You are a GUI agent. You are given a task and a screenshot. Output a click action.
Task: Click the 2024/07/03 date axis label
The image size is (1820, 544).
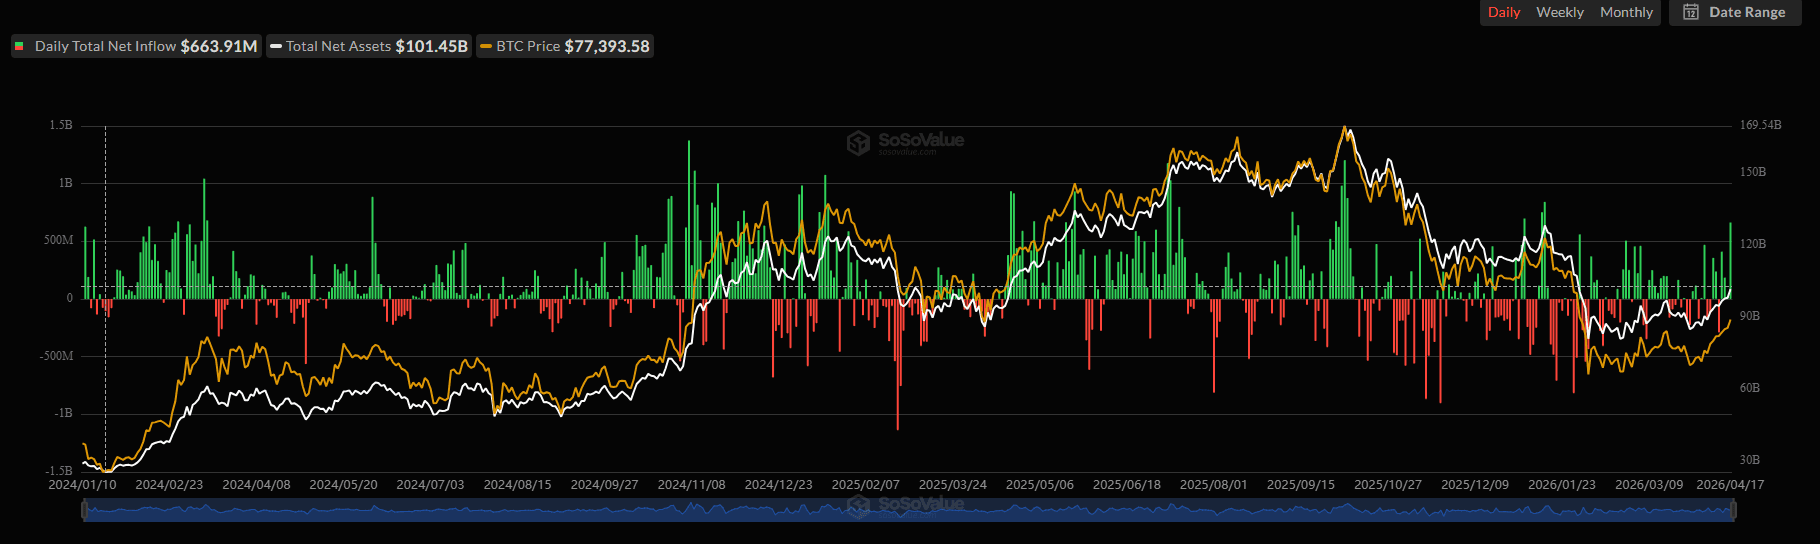(430, 484)
